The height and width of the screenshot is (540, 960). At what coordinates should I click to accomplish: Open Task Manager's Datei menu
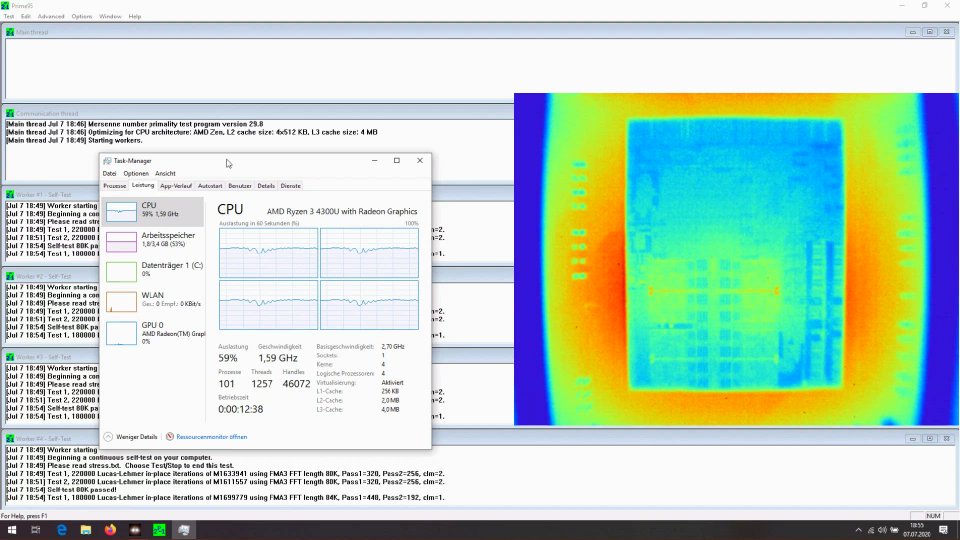click(109, 173)
